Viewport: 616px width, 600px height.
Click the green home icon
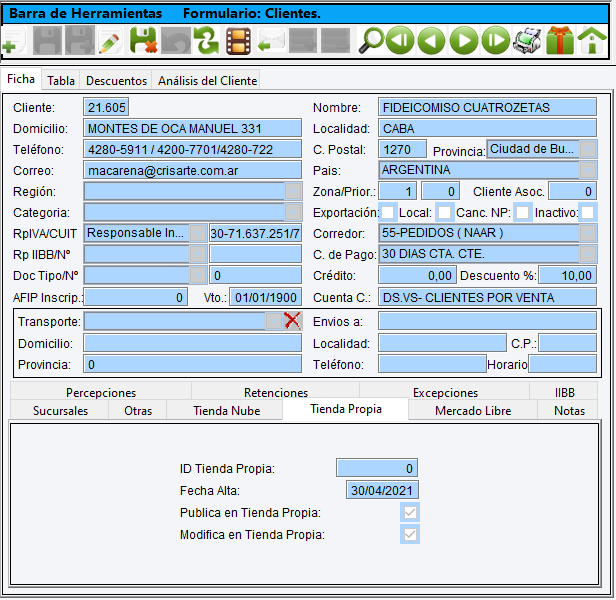point(592,42)
